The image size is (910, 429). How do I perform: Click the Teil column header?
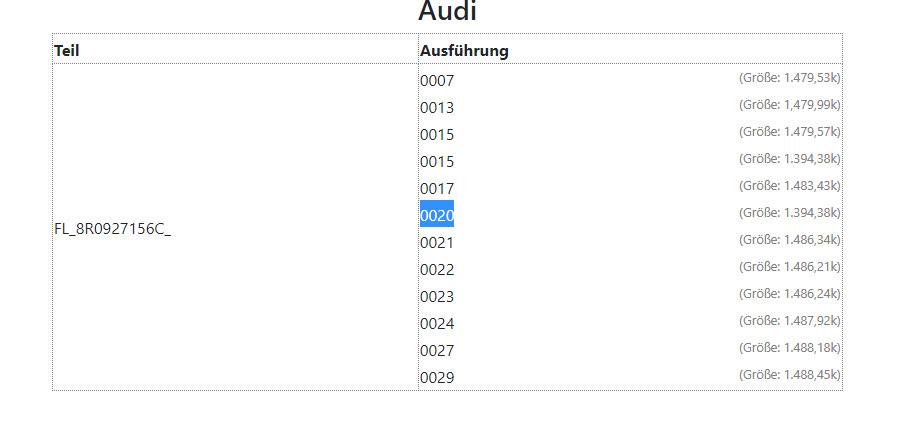[x=67, y=50]
